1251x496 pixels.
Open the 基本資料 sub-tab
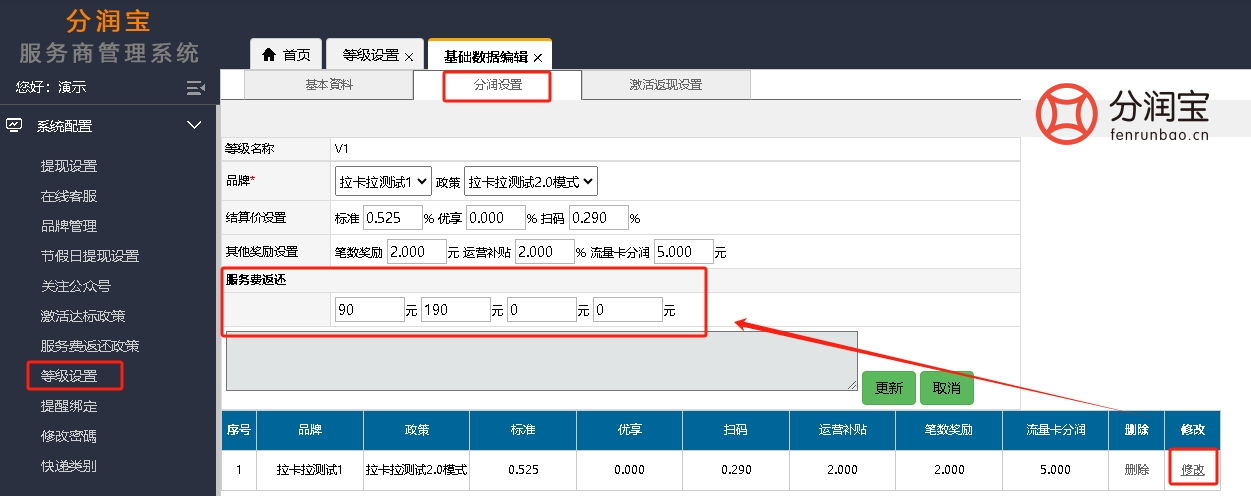coord(328,85)
